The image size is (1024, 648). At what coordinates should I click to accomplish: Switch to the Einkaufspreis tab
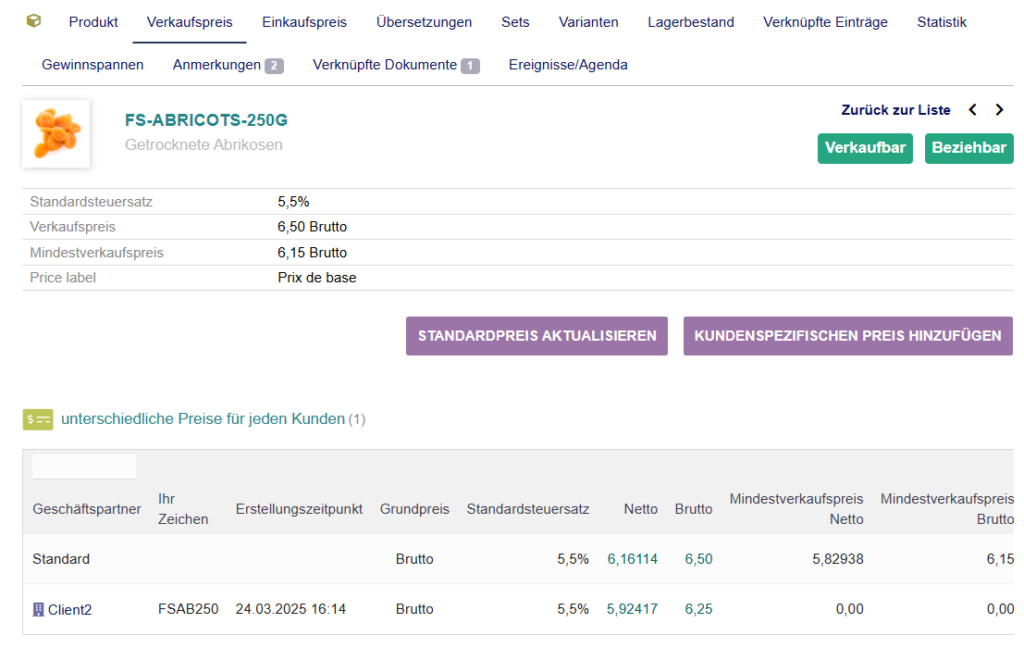(304, 22)
